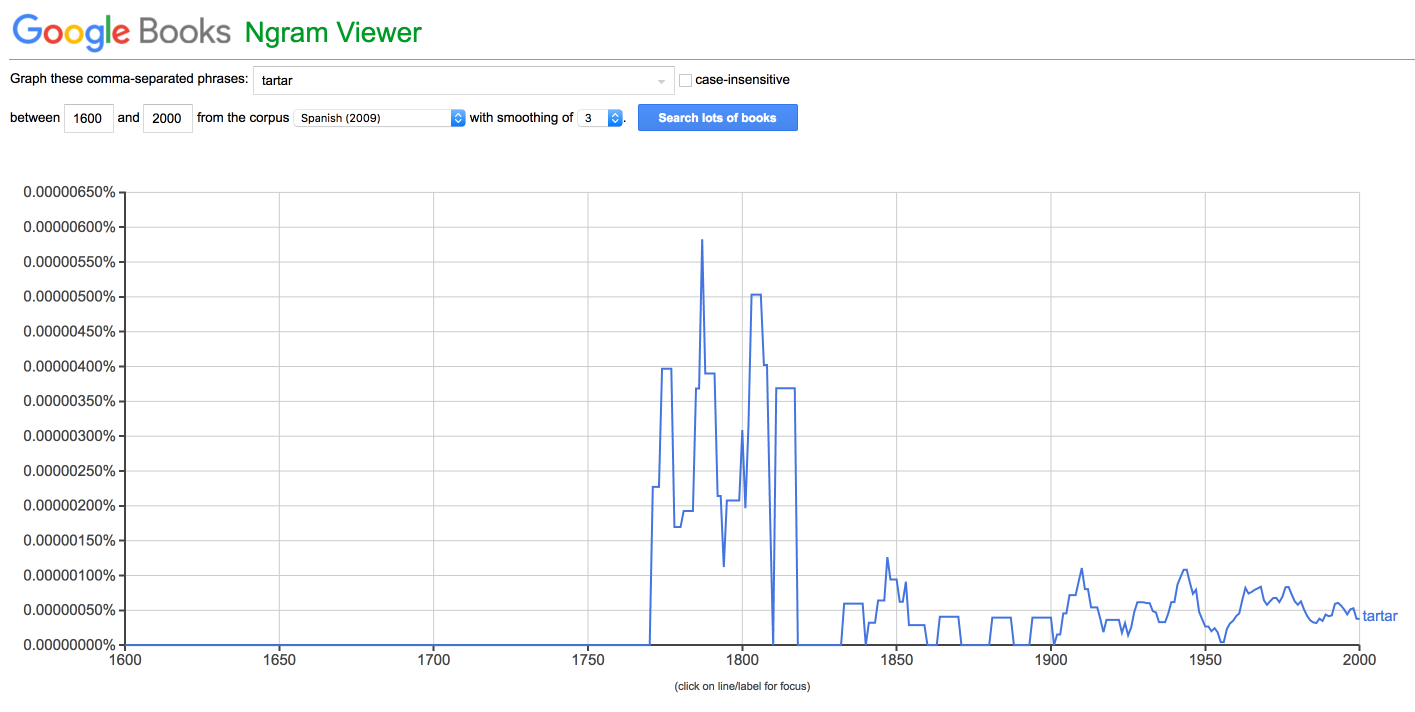This screenshot has width=1415, height=712.
Task: Toggle the case-insensitive checkbox
Action: [685, 80]
